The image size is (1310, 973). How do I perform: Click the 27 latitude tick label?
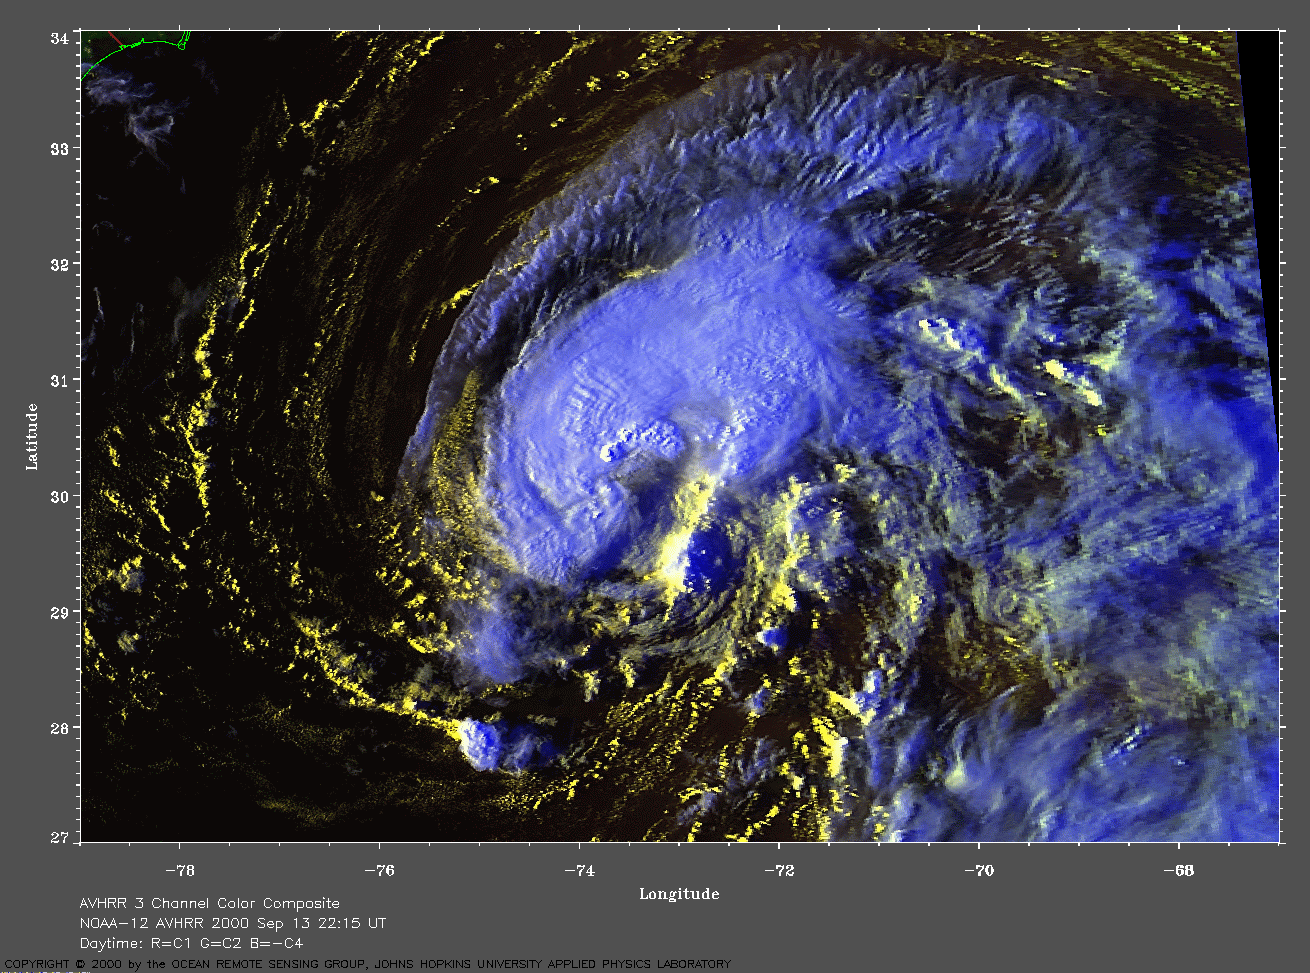(59, 837)
